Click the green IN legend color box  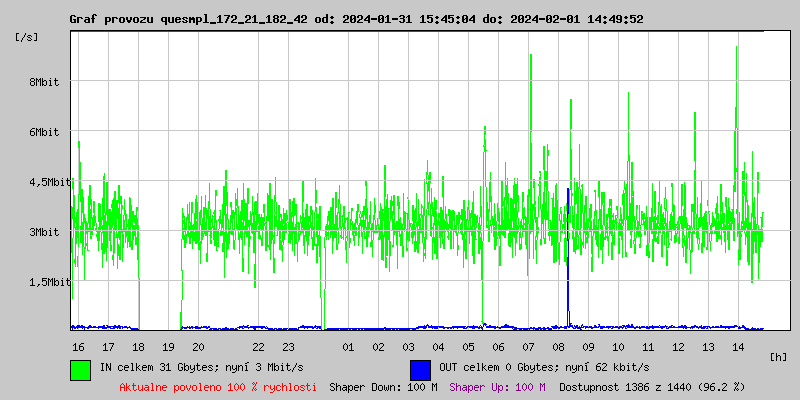click(80, 368)
